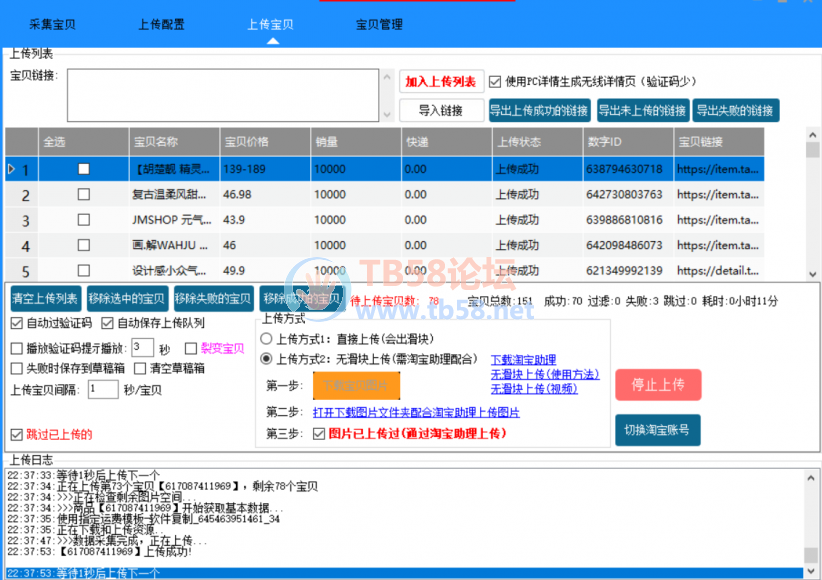Click down arrow of upload table scrollbar
Screen dimensions: 822x580
point(813,274)
